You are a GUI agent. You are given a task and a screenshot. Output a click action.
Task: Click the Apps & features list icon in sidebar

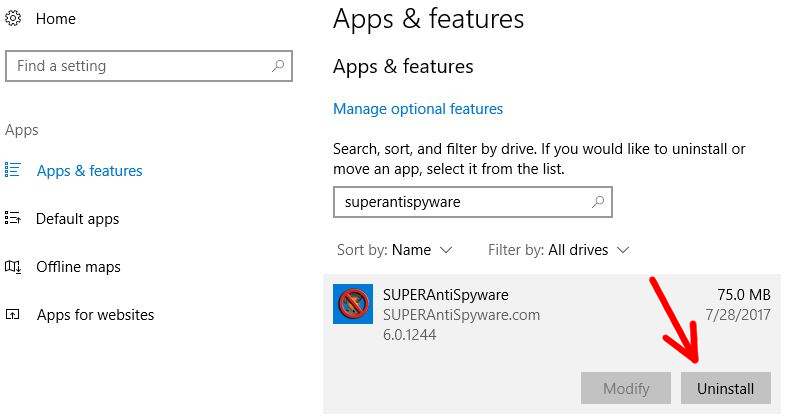pos(13,170)
